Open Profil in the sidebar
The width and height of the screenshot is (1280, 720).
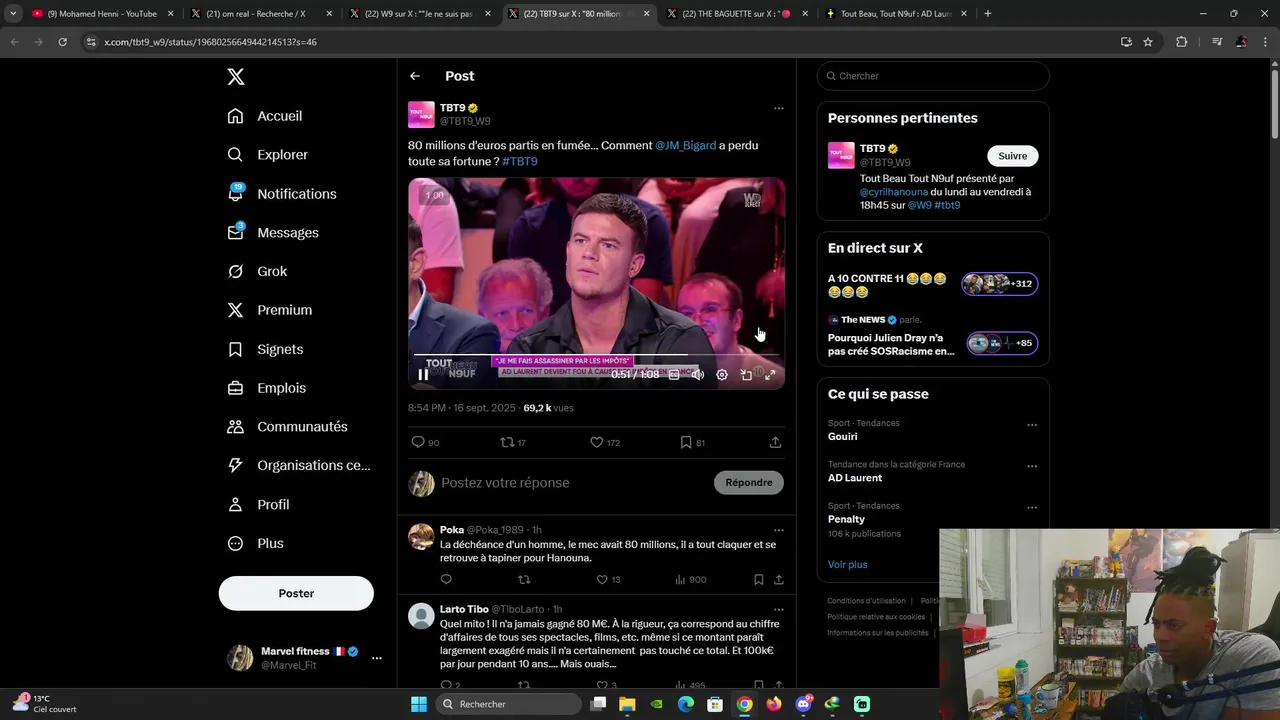(x=258, y=505)
